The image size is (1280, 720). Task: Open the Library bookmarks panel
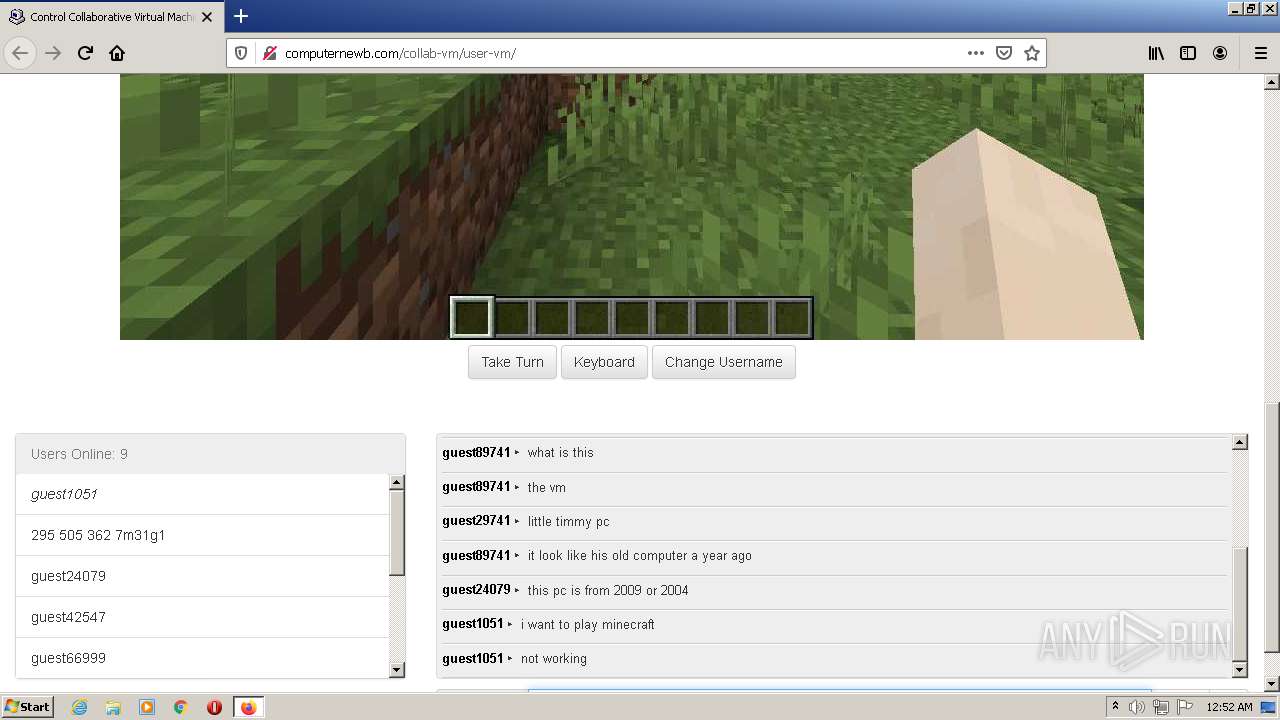tap(1156, 53)
